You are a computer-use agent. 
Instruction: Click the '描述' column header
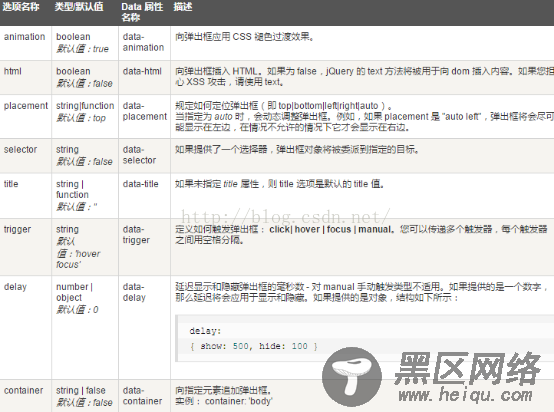click(183, 7)
